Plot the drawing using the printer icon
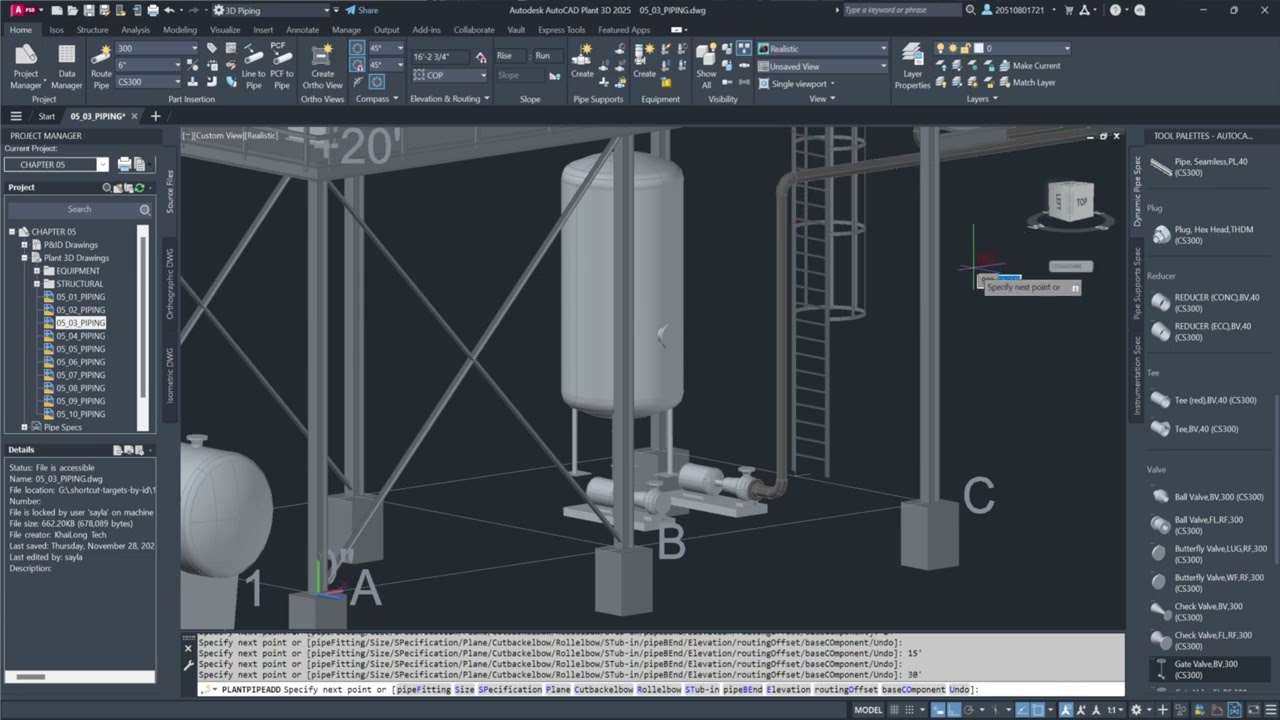This screenshot has height=720, width=1280. click(153, 10)
